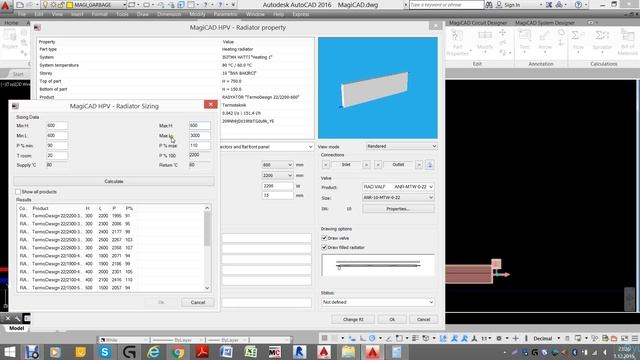This screenshot has height=360, width=640.
Task: Open the View mode Rendered dropdown
Action: 401,146
